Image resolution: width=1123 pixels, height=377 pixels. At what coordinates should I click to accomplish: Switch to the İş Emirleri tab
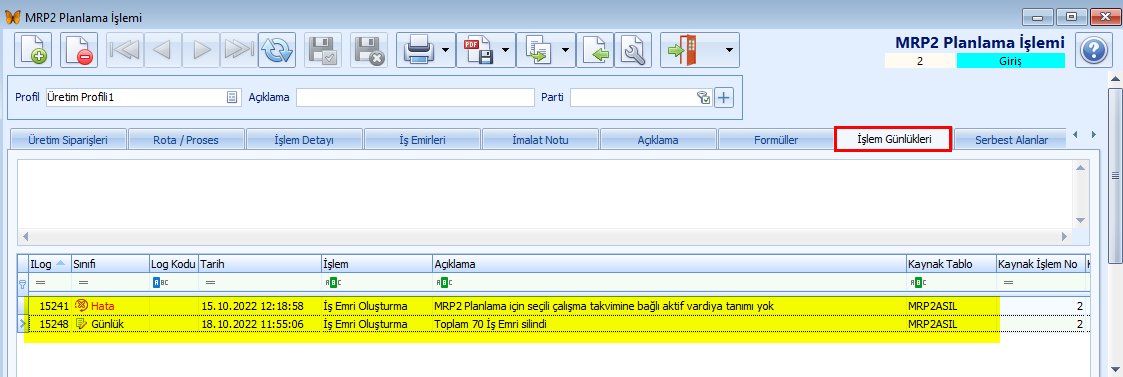tap(422, 140)
